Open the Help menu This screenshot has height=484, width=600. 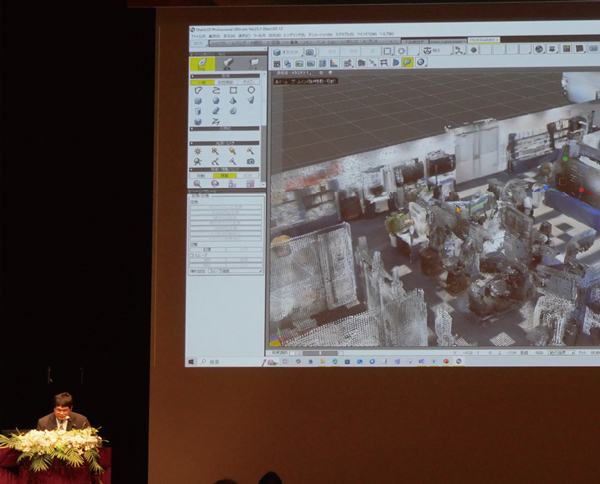pos(386,34)
